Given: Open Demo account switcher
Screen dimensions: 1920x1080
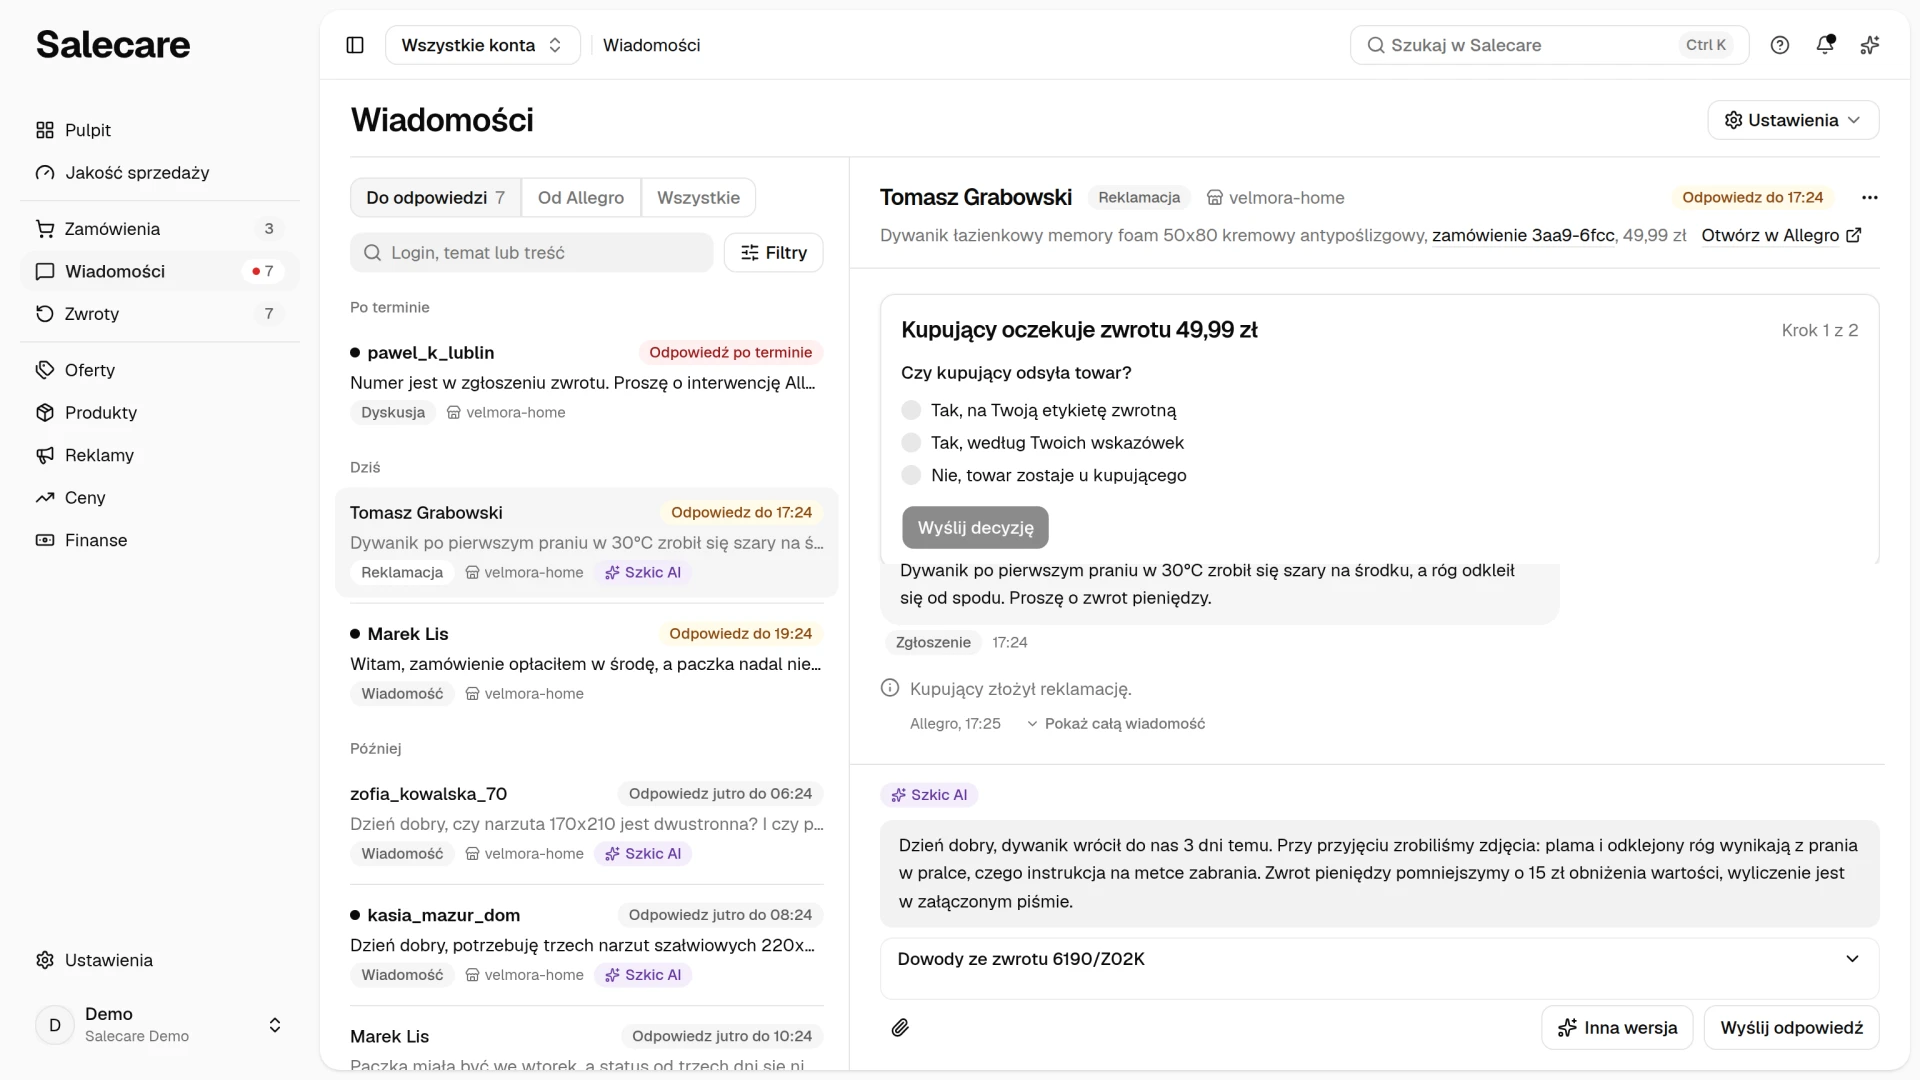Looking at the screenshot, I should click(160, 1025).
